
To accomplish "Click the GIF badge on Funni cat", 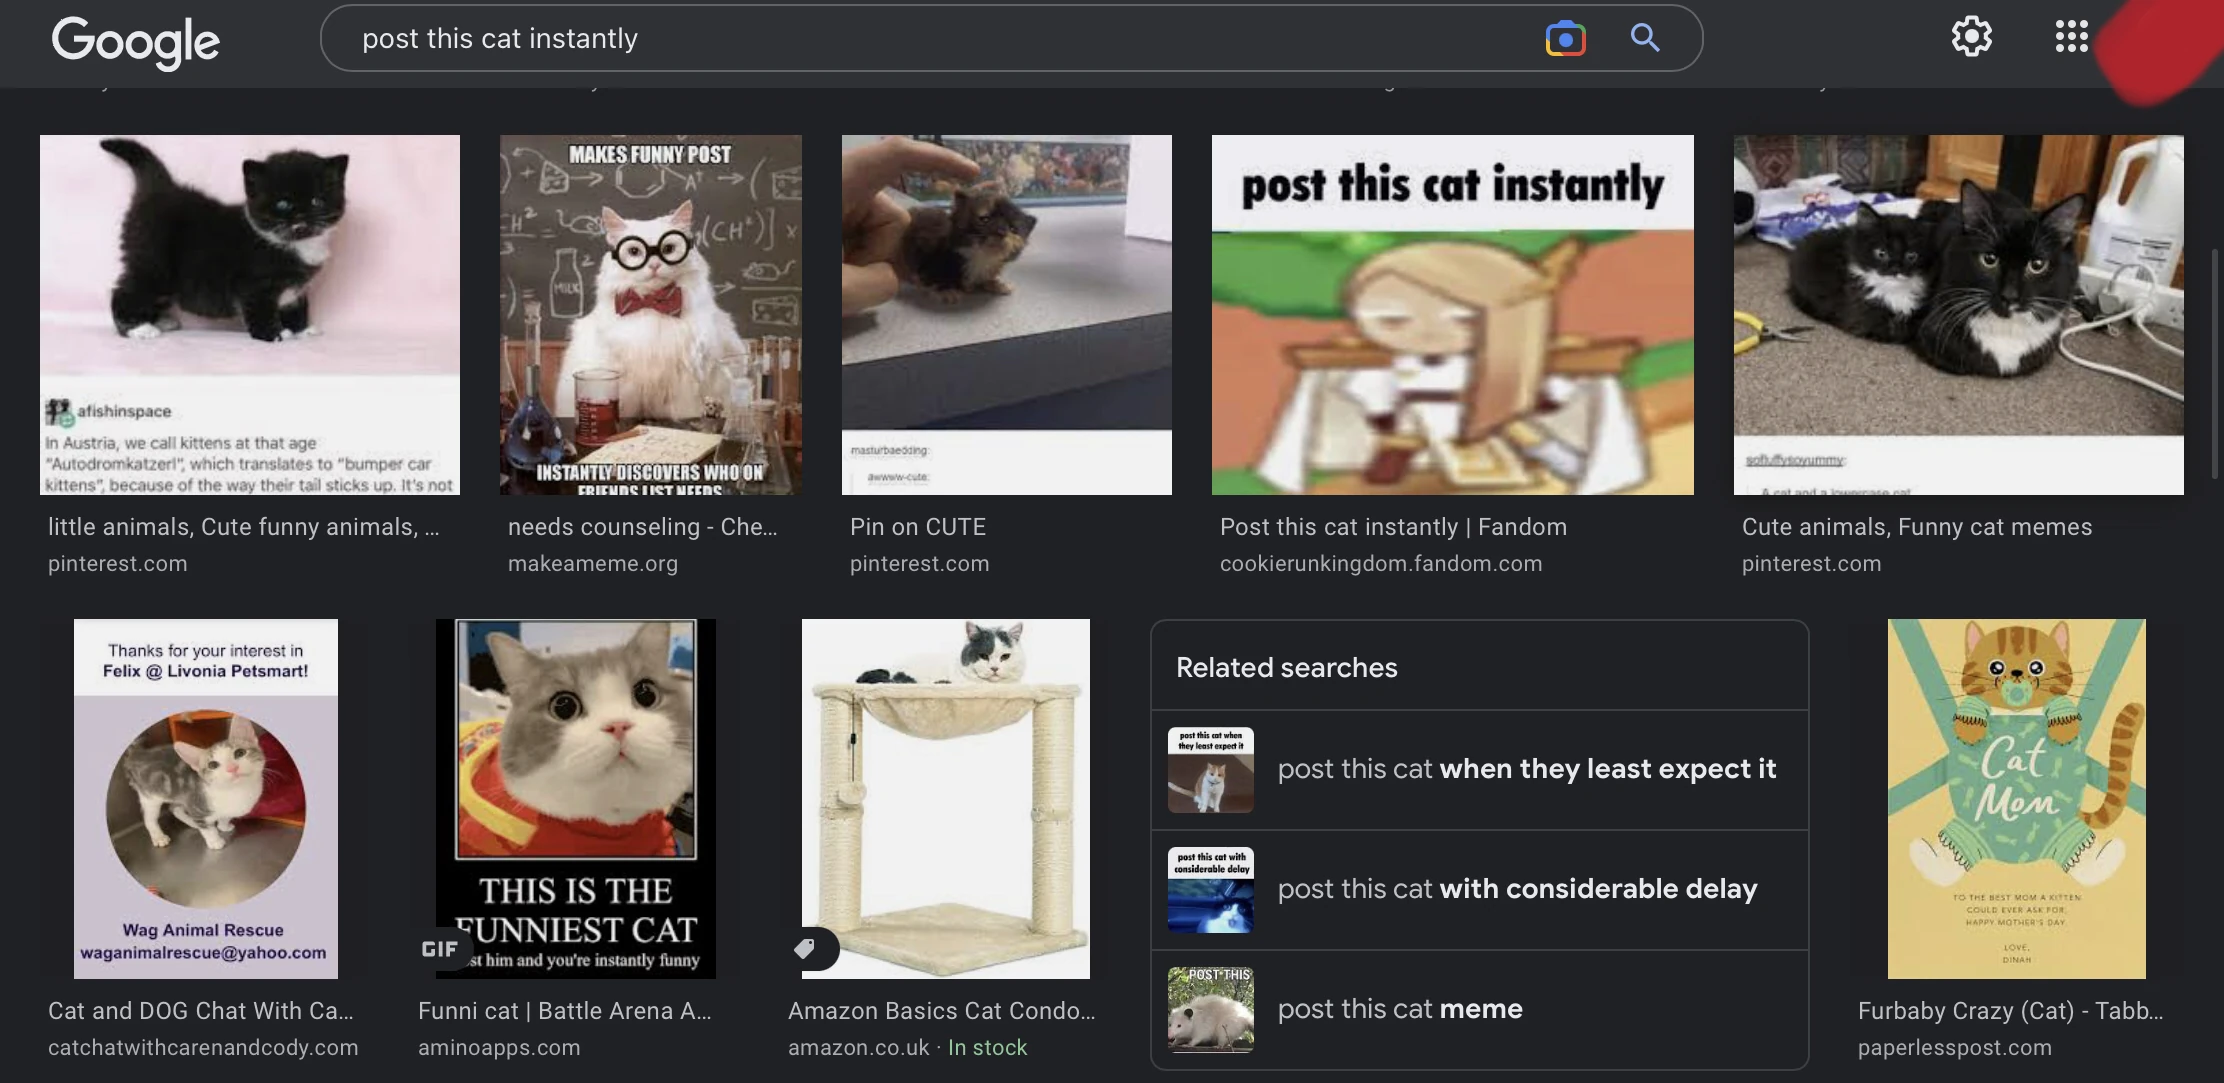I will tap(440, 949).
